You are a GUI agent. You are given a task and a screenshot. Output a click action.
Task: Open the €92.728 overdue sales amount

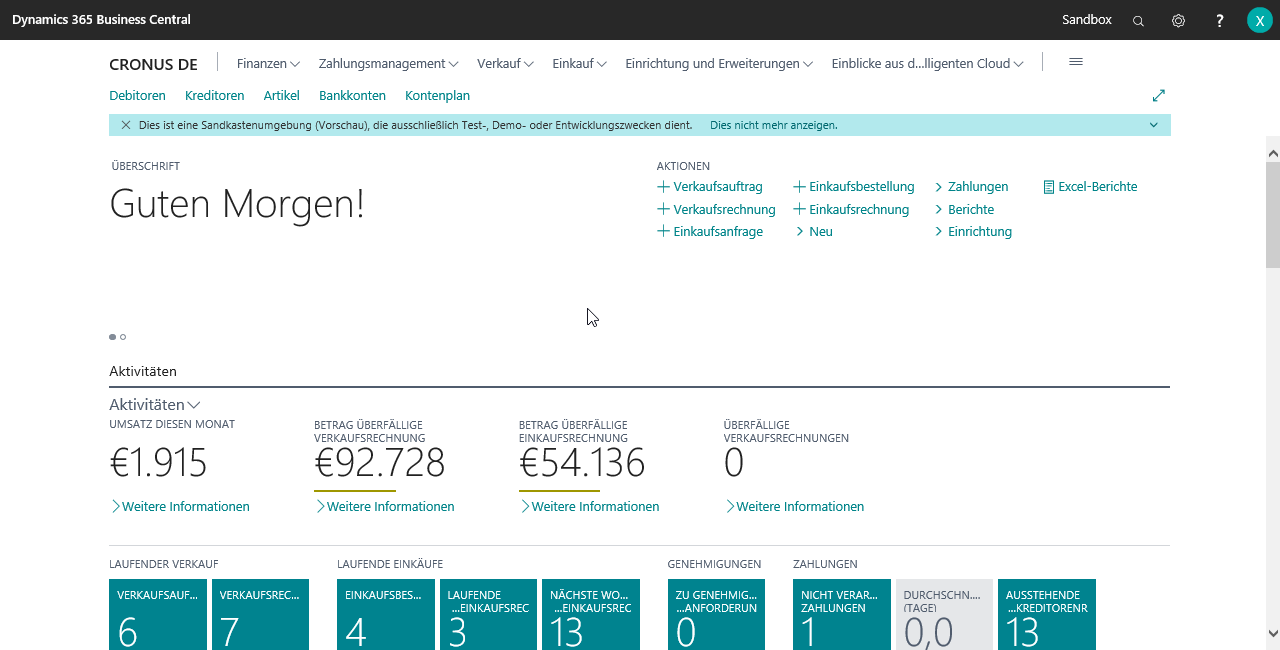pyautogui.click(x=379, y=463)
